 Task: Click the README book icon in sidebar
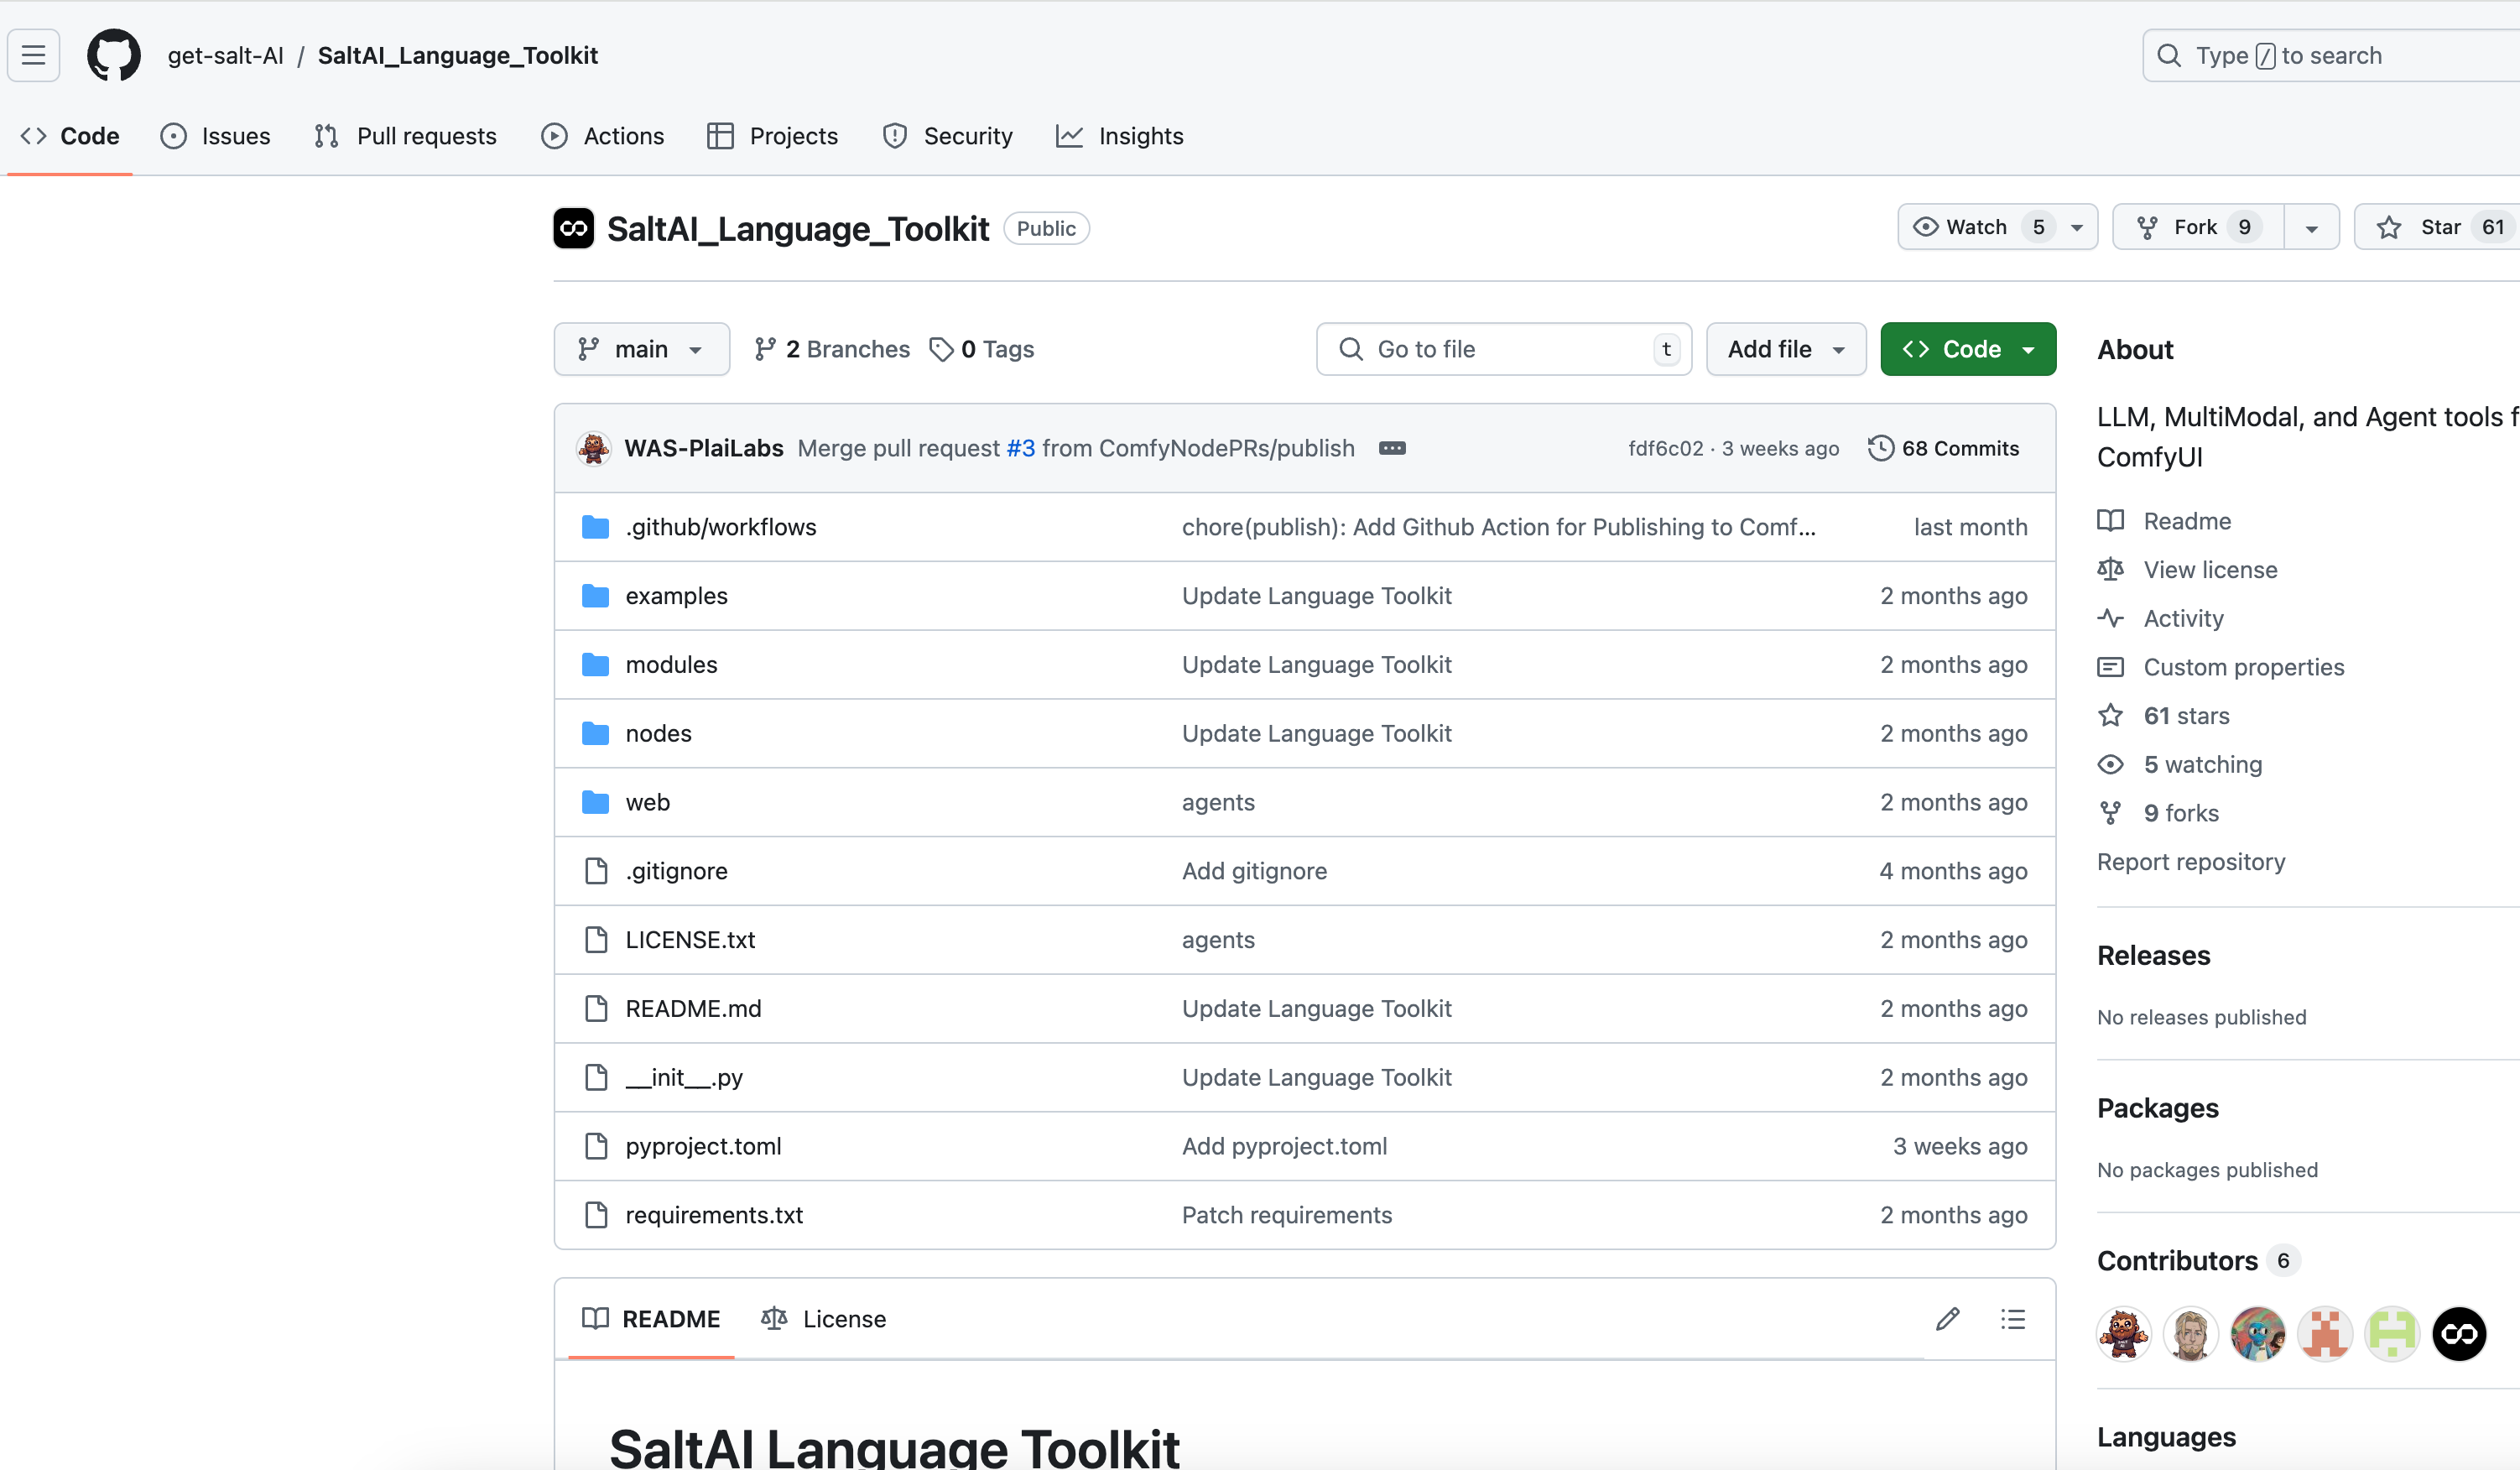click(x=2111, y=520)
